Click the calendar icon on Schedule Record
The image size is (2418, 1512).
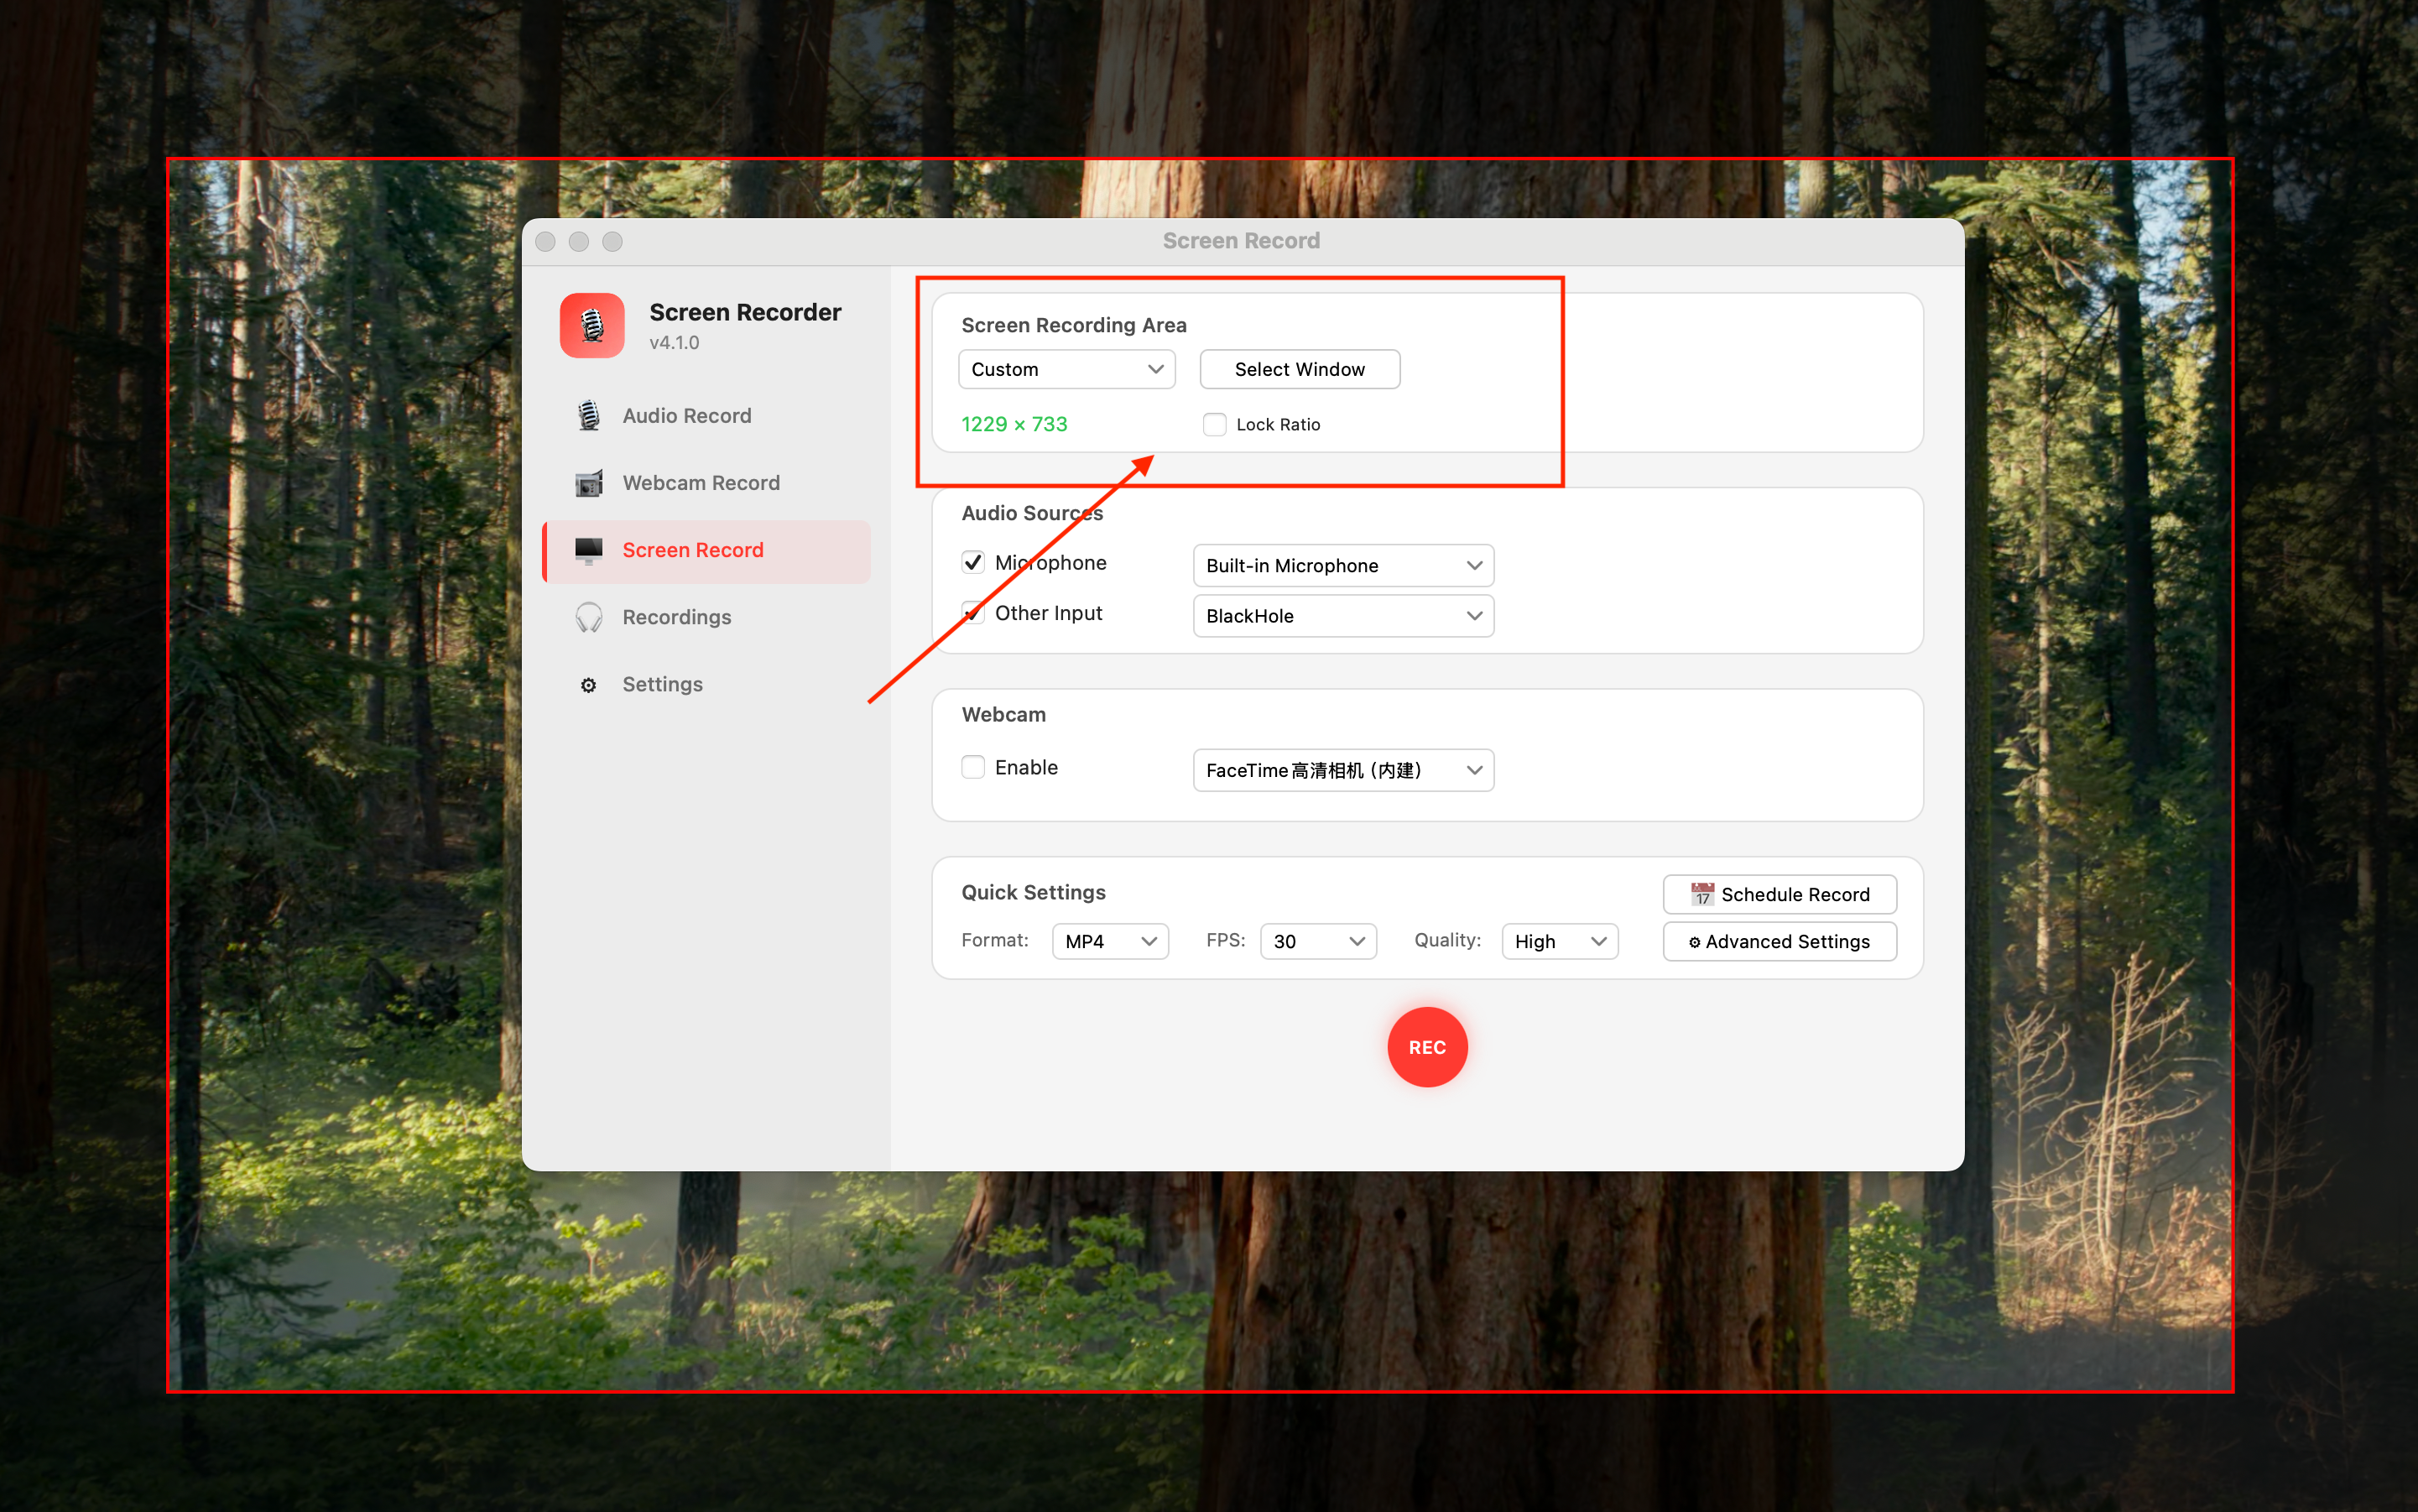coord(1702,894)
